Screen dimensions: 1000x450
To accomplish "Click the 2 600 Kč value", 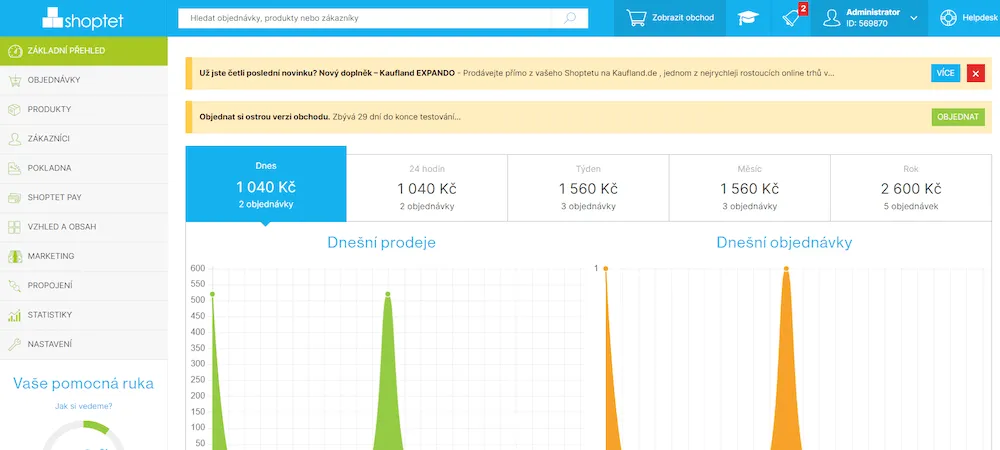I will tap(911, 189).
